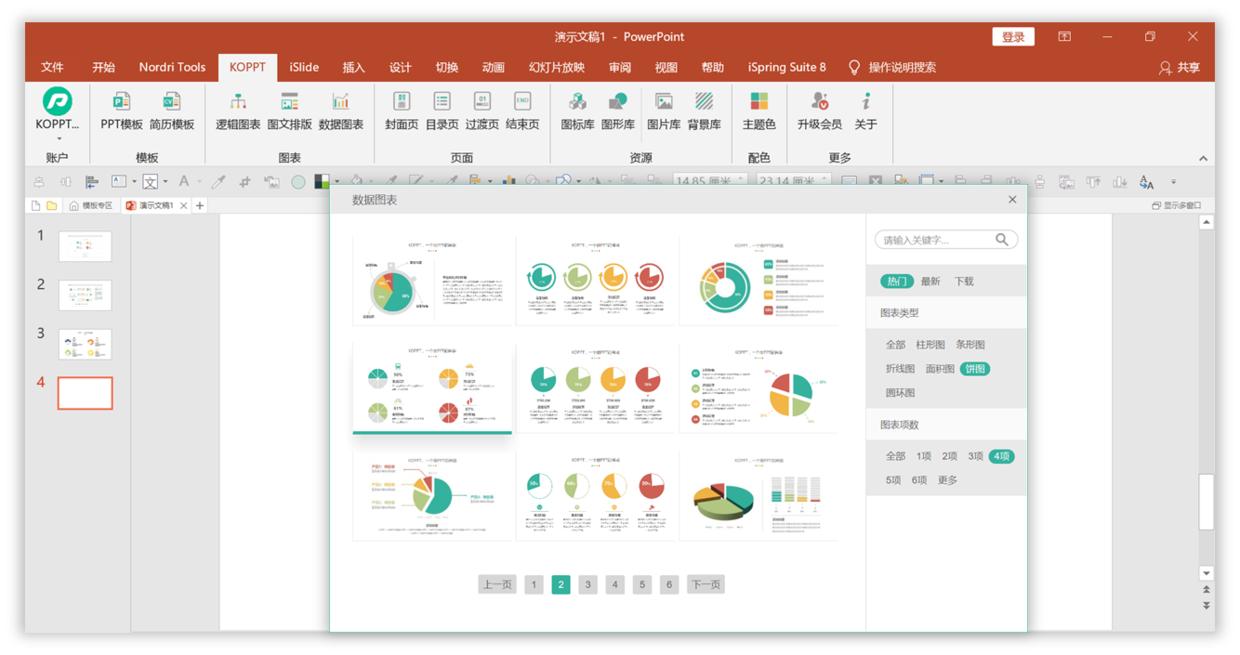Insert a 封面页 cover page
The width and height of the screenshot is (1240, 655).
pos(402,110)
